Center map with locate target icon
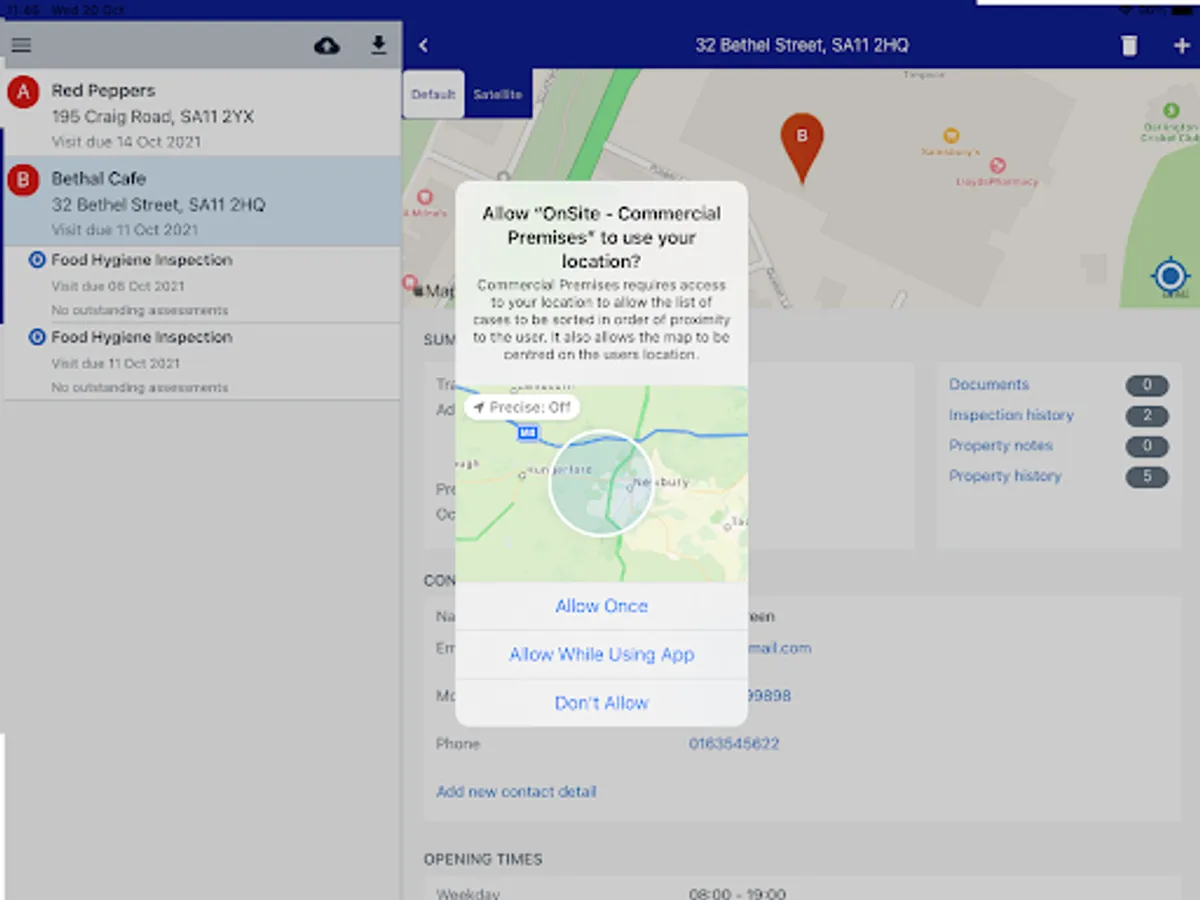Image resolution: width=1200 pixels, height=900 pixels. 1170,277
